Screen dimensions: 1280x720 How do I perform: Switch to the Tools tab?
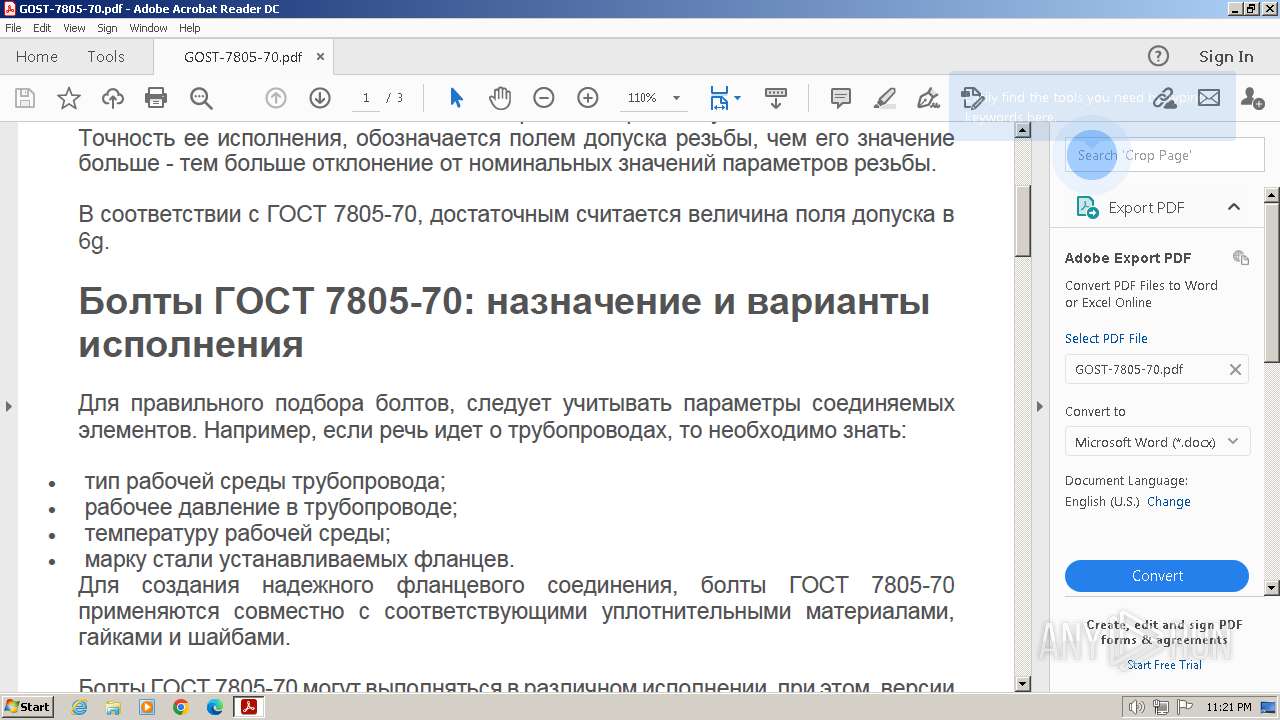pos(106,57)
